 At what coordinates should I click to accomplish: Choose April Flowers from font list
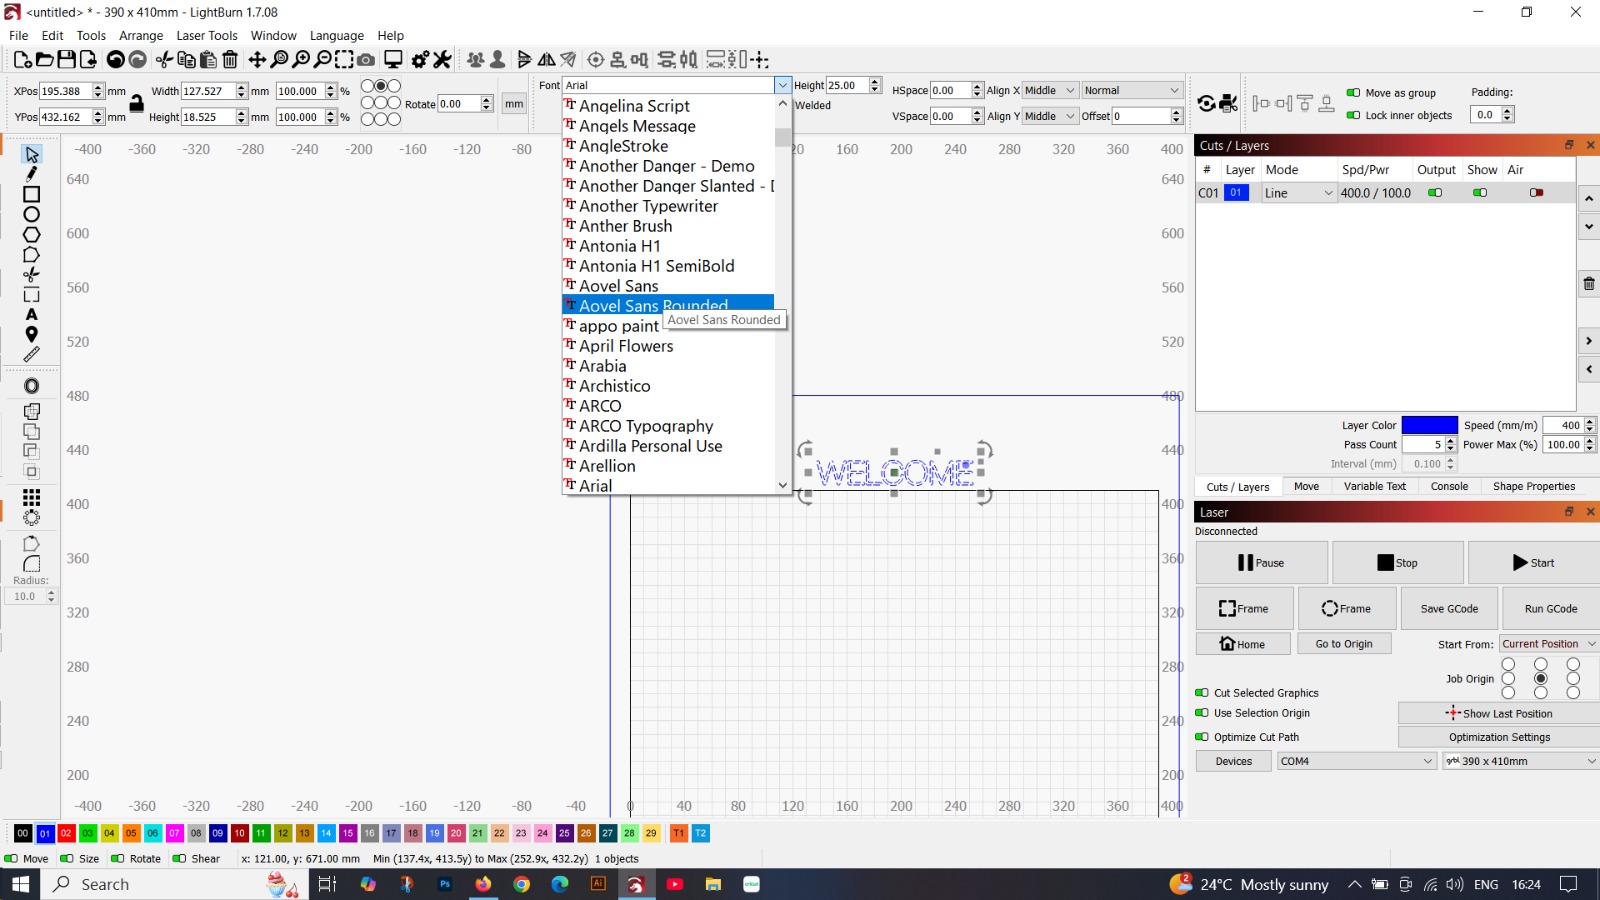[x=626, y=346]
